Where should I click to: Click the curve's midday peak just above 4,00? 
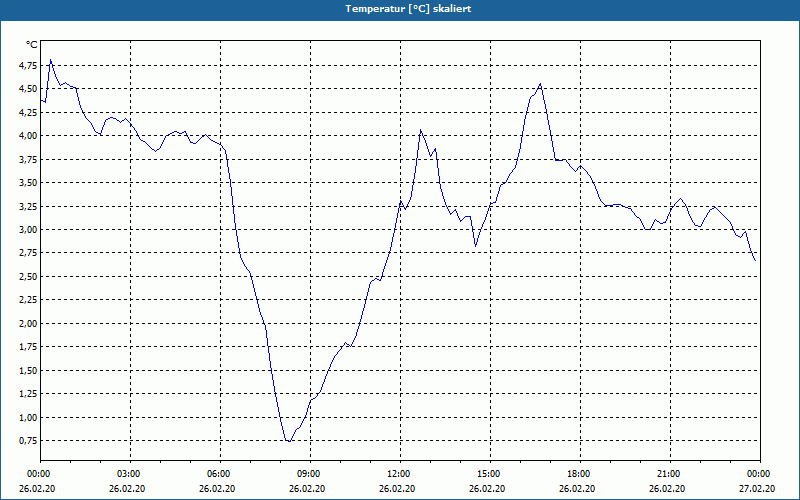tap(420, 130)
